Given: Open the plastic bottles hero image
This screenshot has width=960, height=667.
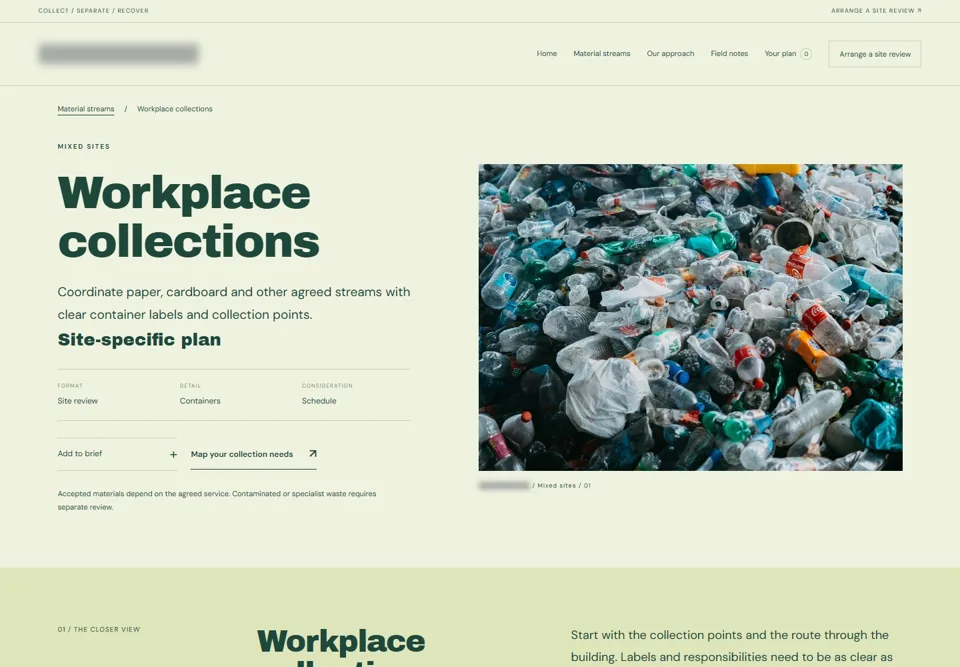Looking at the screenshot, I should point(690,317).
